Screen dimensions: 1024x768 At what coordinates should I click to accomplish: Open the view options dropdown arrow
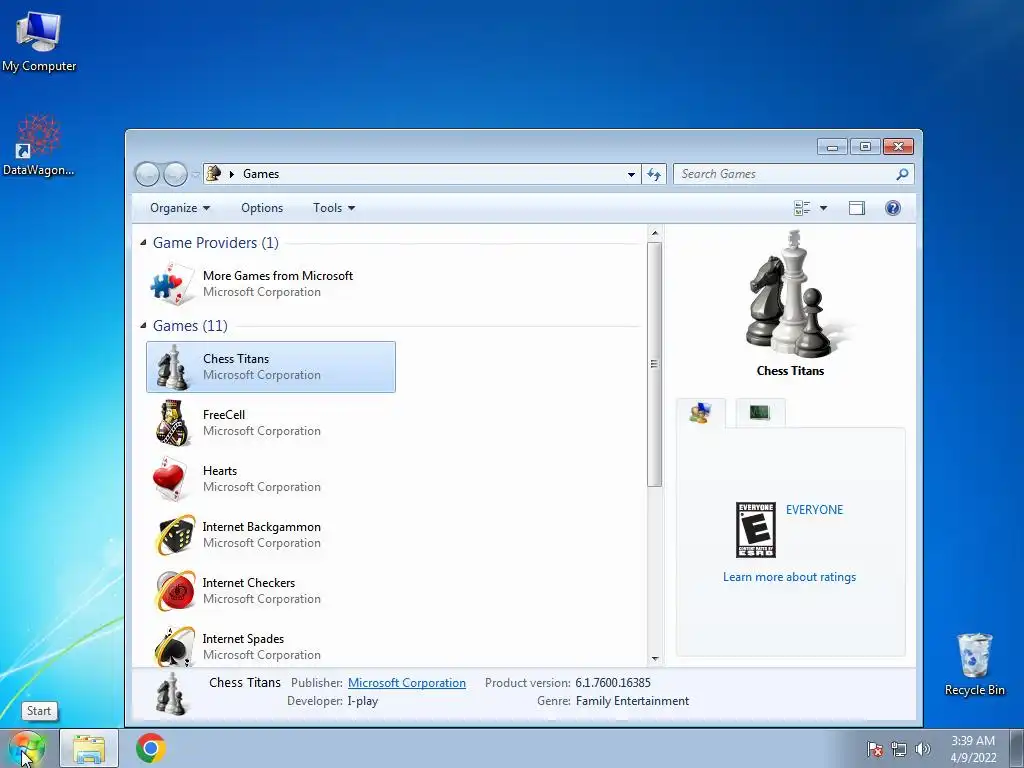tap(823, 208)
